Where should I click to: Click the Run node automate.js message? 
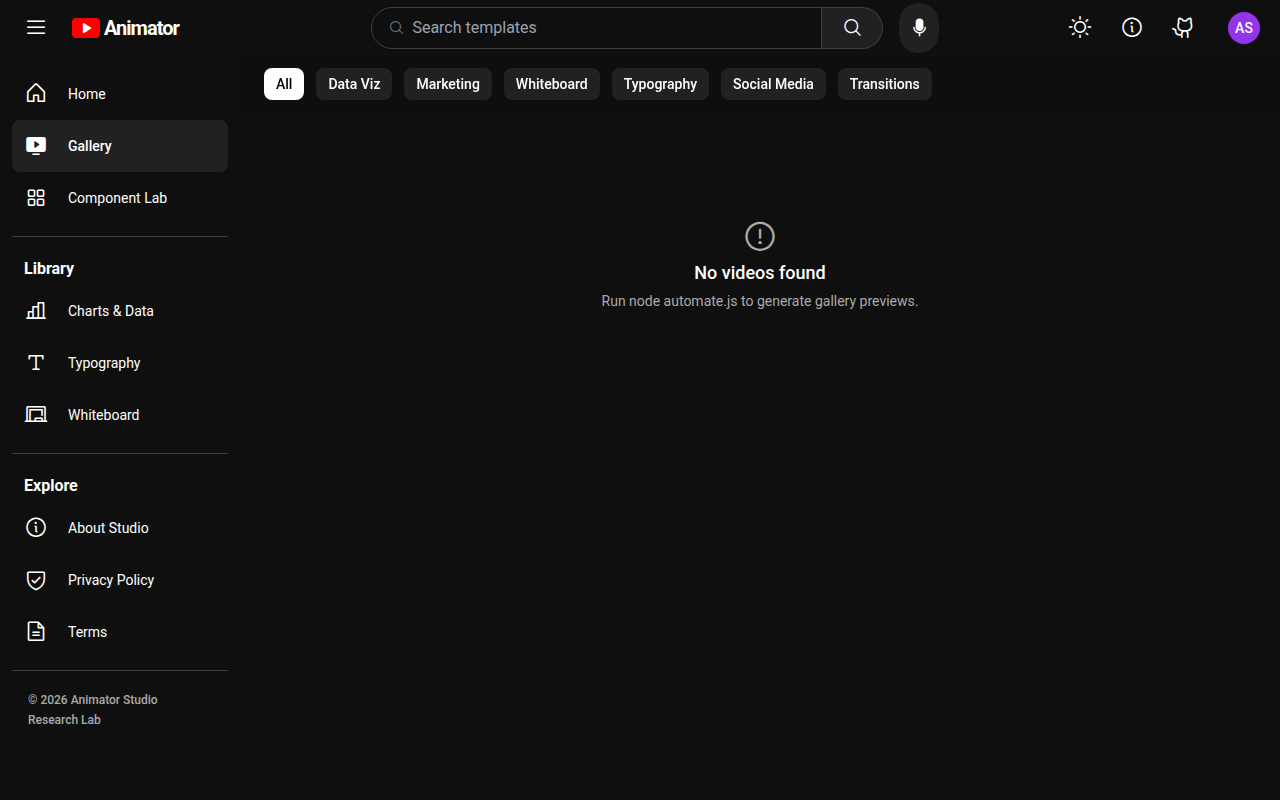[760, 301]
